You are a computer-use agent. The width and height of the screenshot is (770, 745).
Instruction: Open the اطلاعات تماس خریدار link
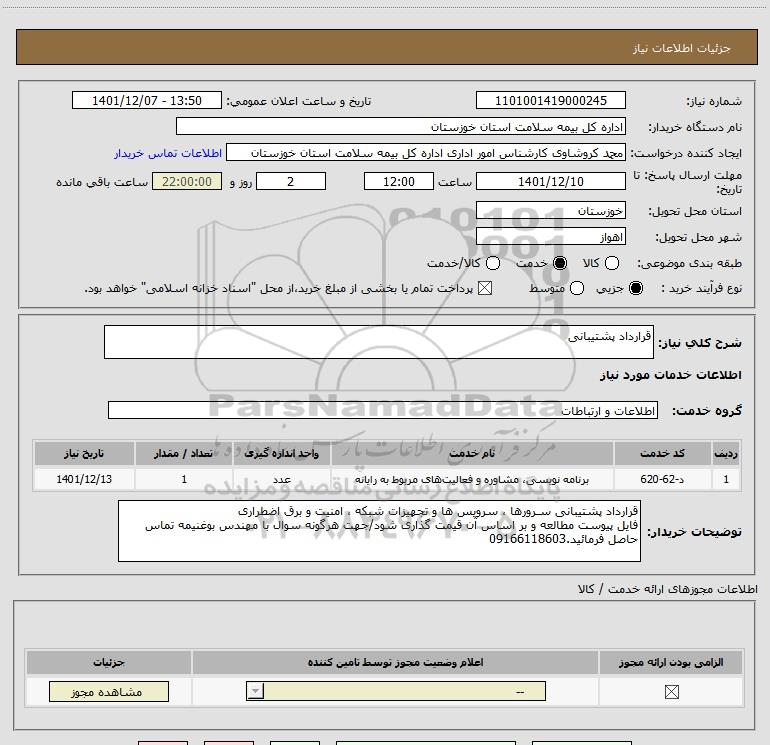coord(168,153)
